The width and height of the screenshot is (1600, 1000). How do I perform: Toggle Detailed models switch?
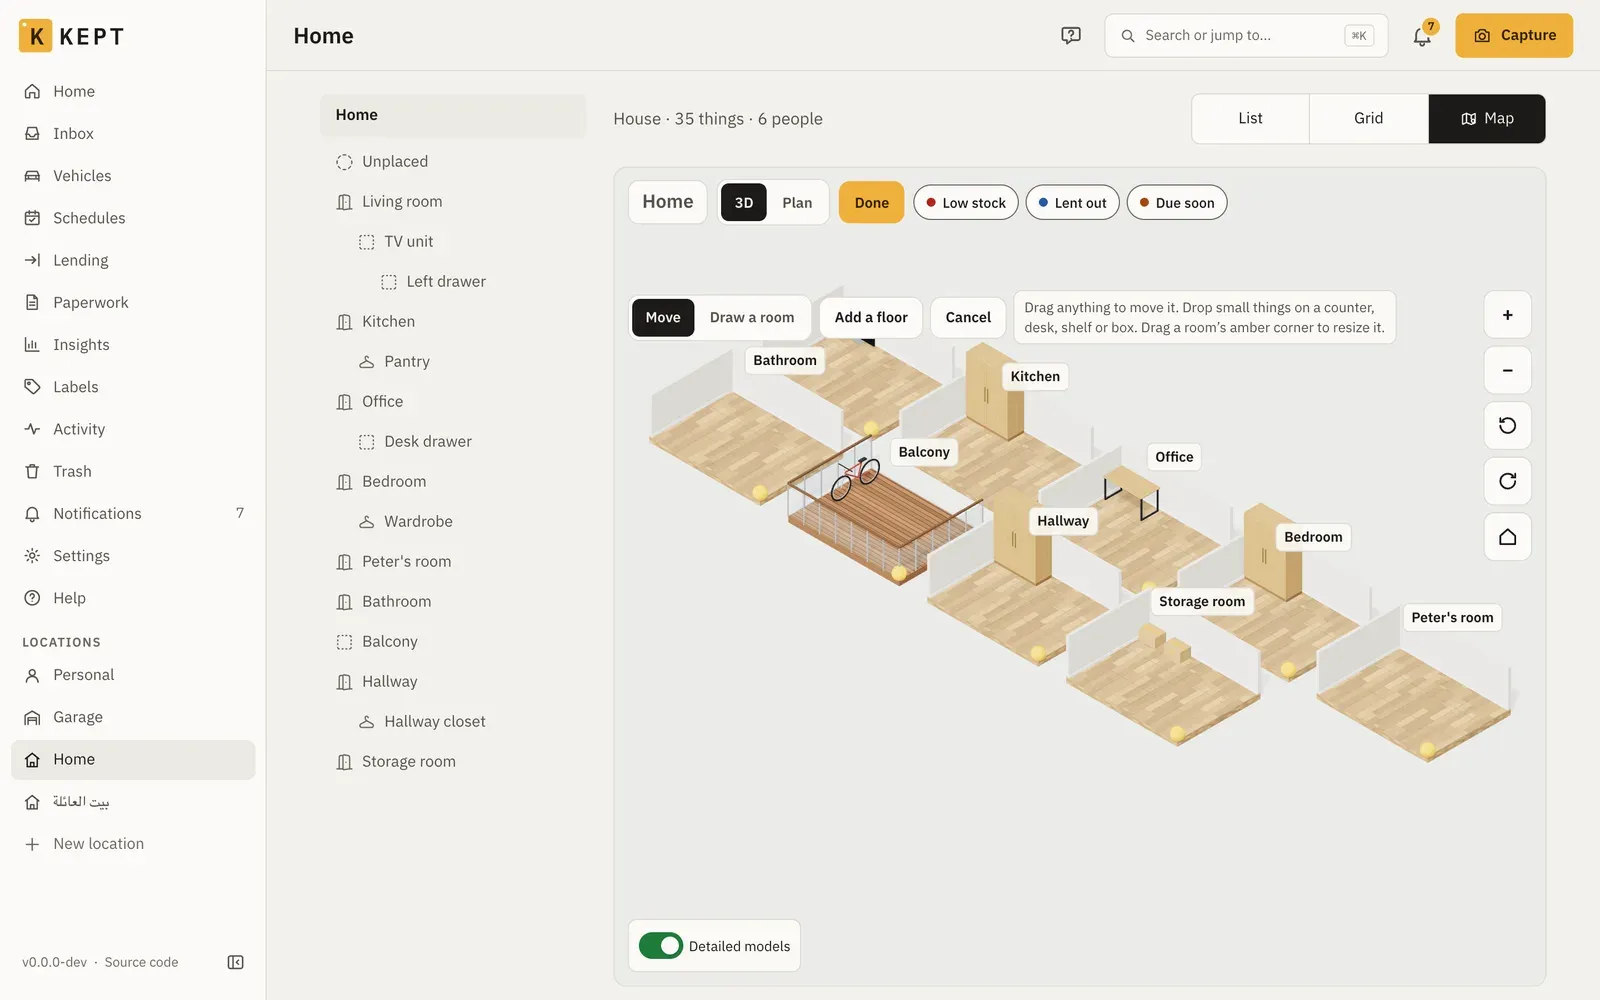coord(661,946)
